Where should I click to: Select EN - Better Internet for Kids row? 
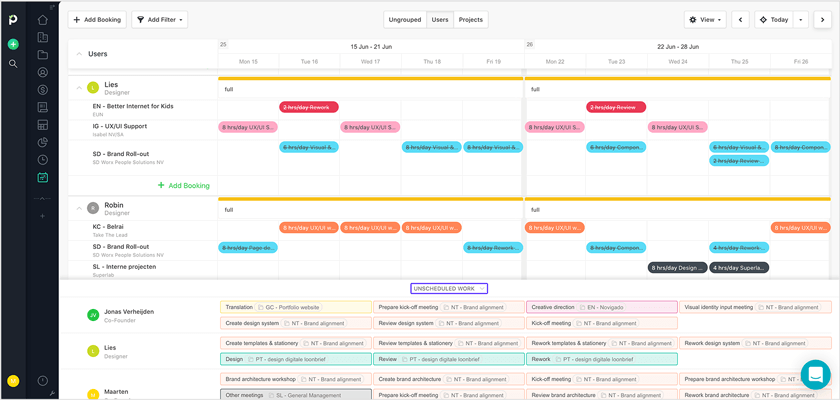pos(143,110)
